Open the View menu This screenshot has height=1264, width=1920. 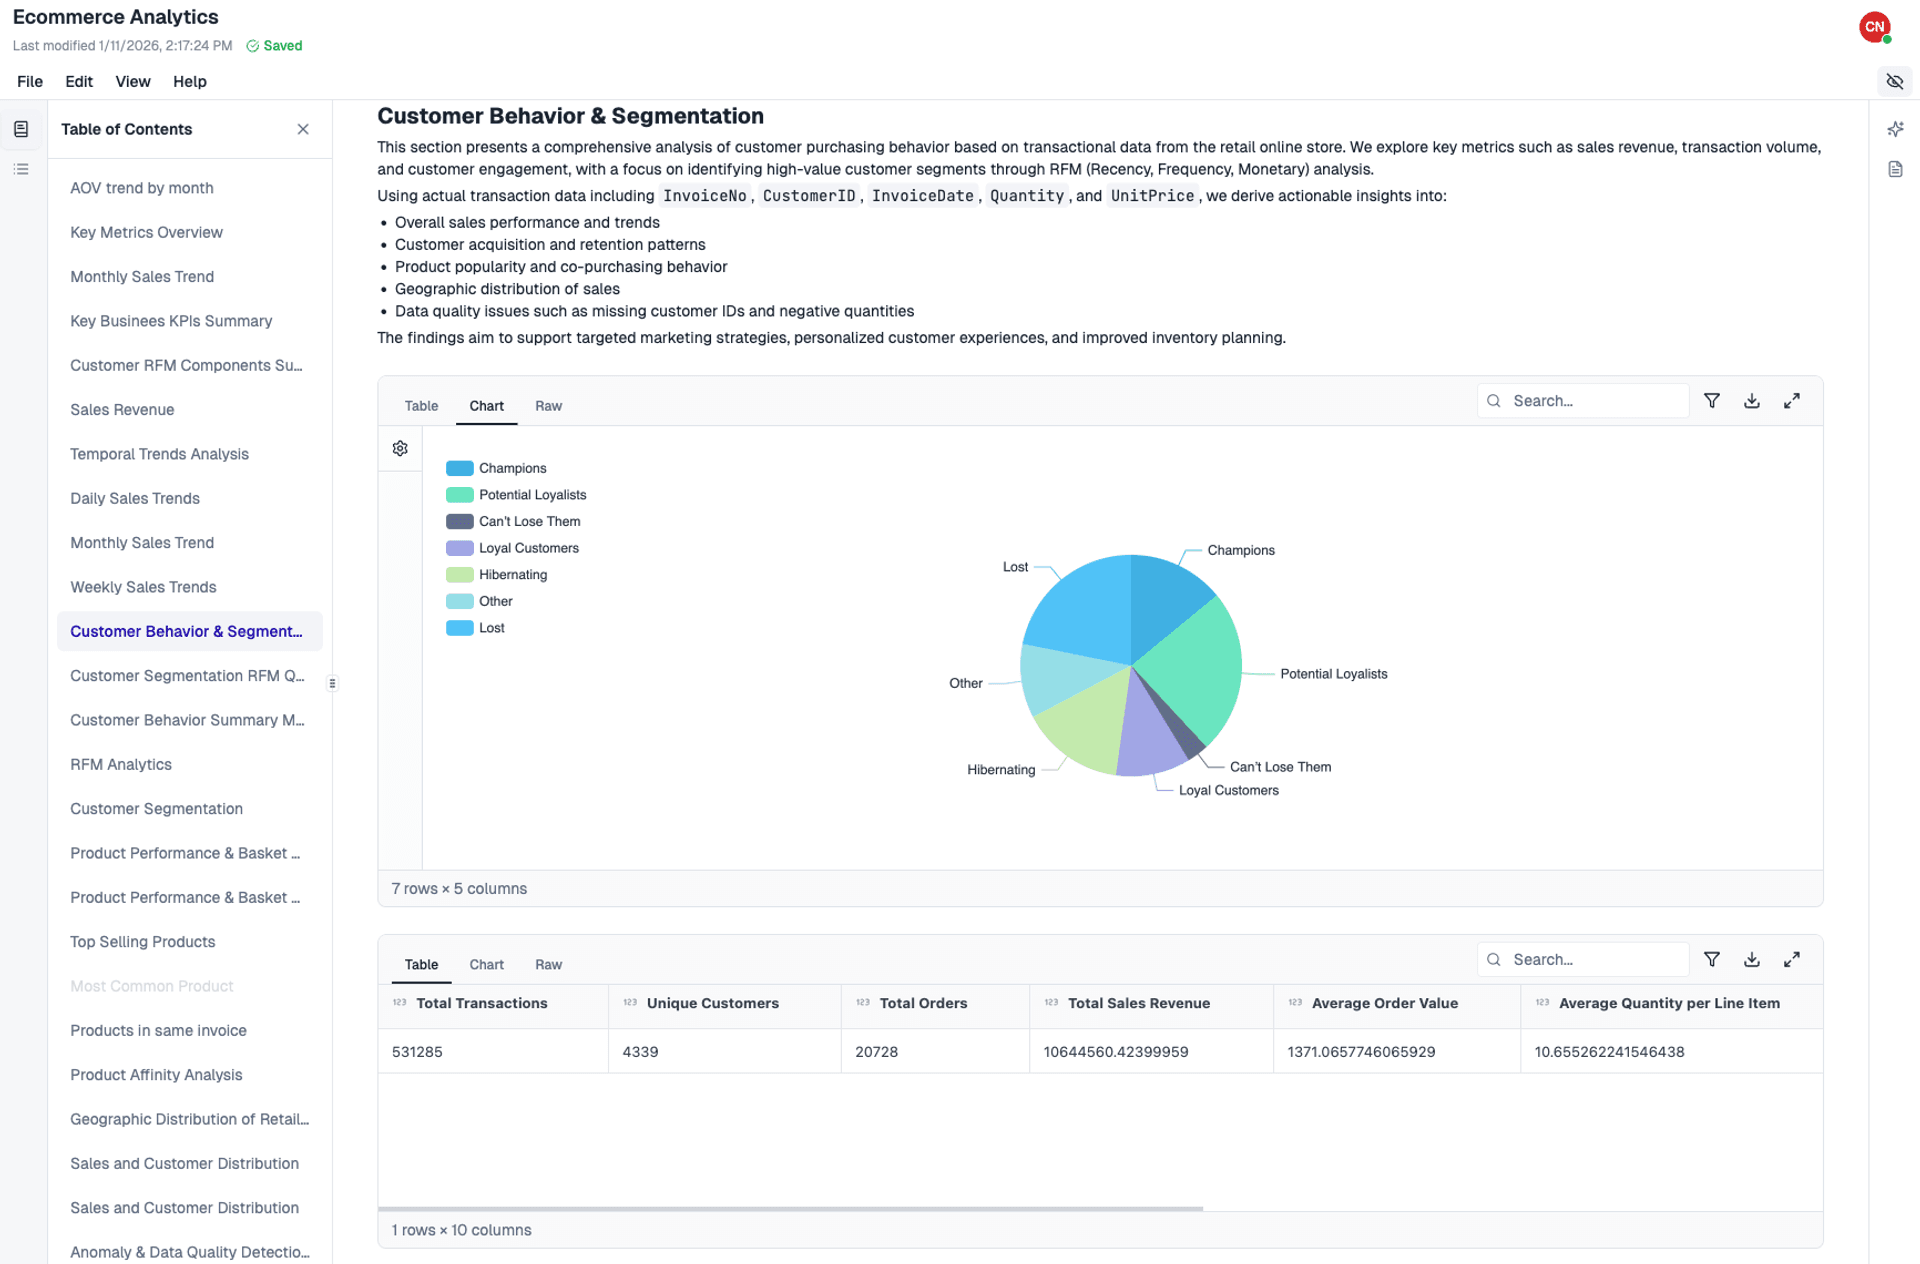tap(133, 81)
